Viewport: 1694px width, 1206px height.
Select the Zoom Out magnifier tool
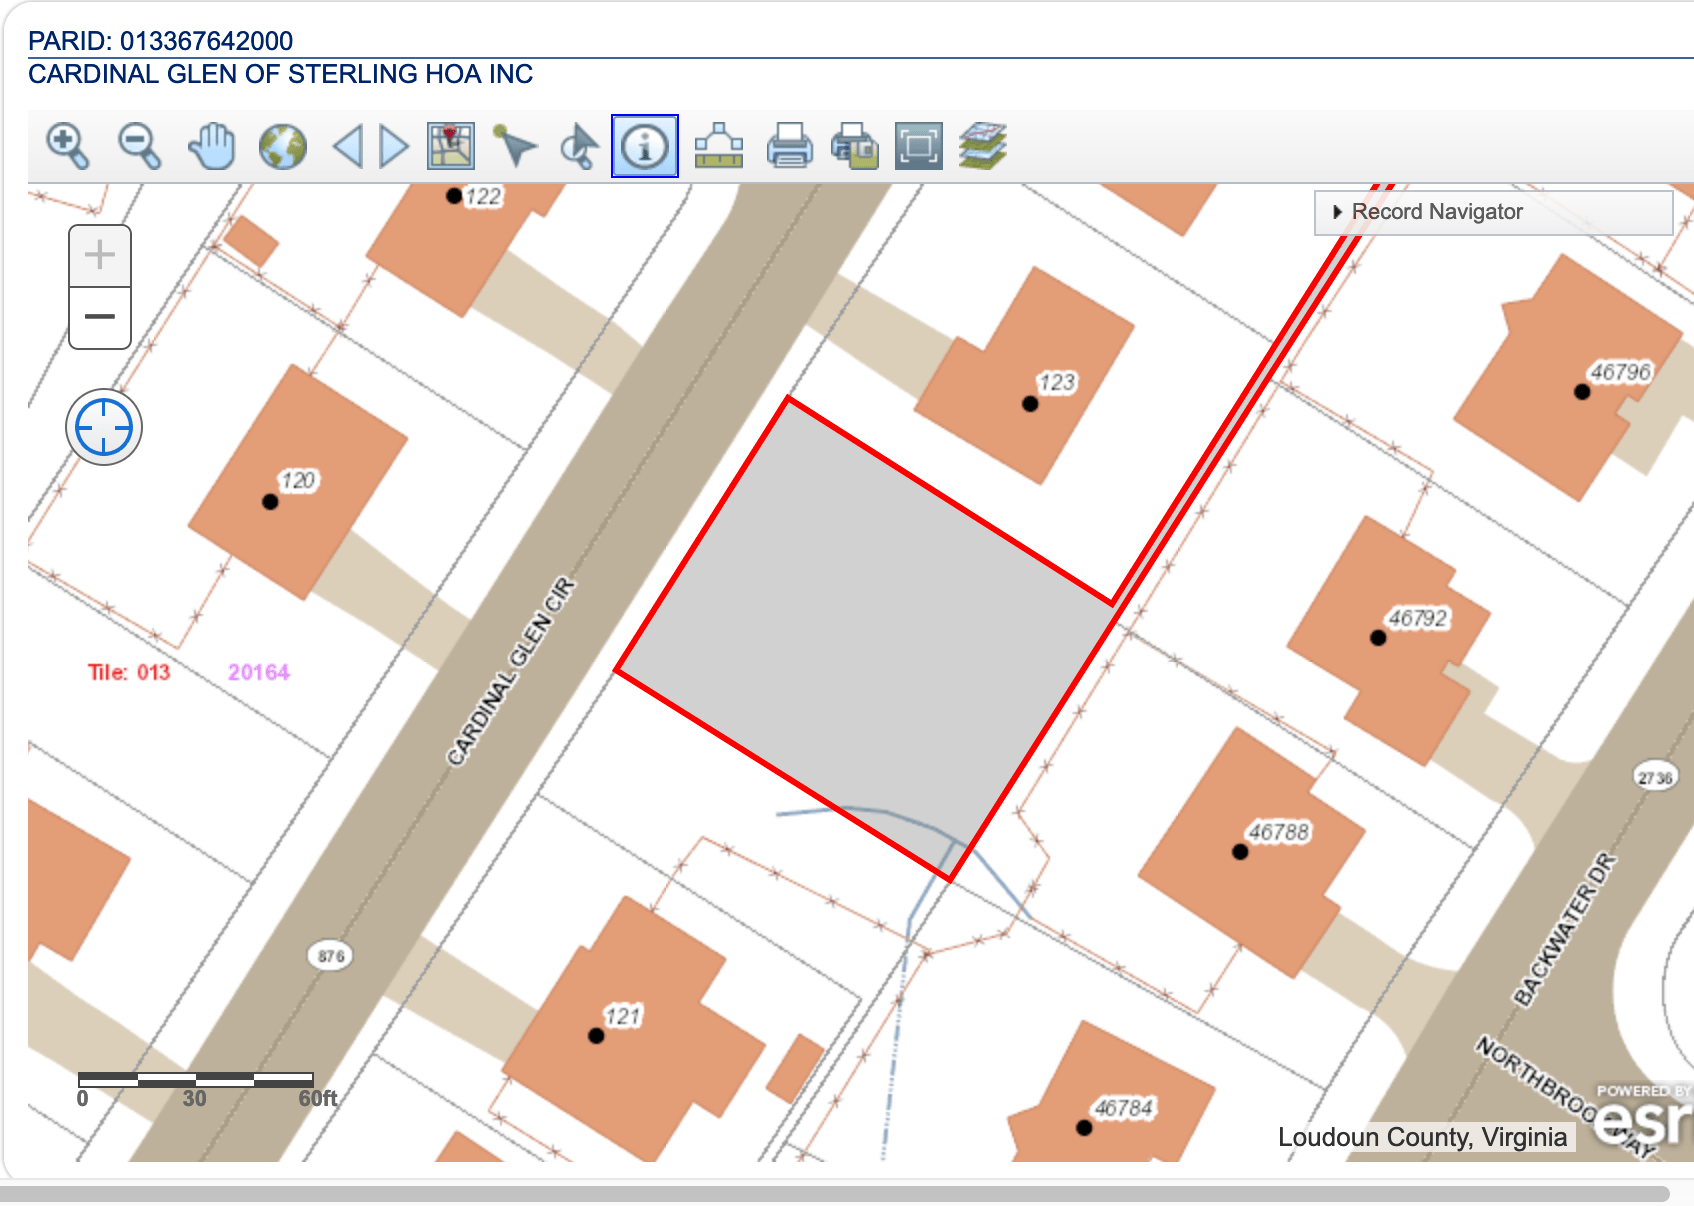(139, 146)
